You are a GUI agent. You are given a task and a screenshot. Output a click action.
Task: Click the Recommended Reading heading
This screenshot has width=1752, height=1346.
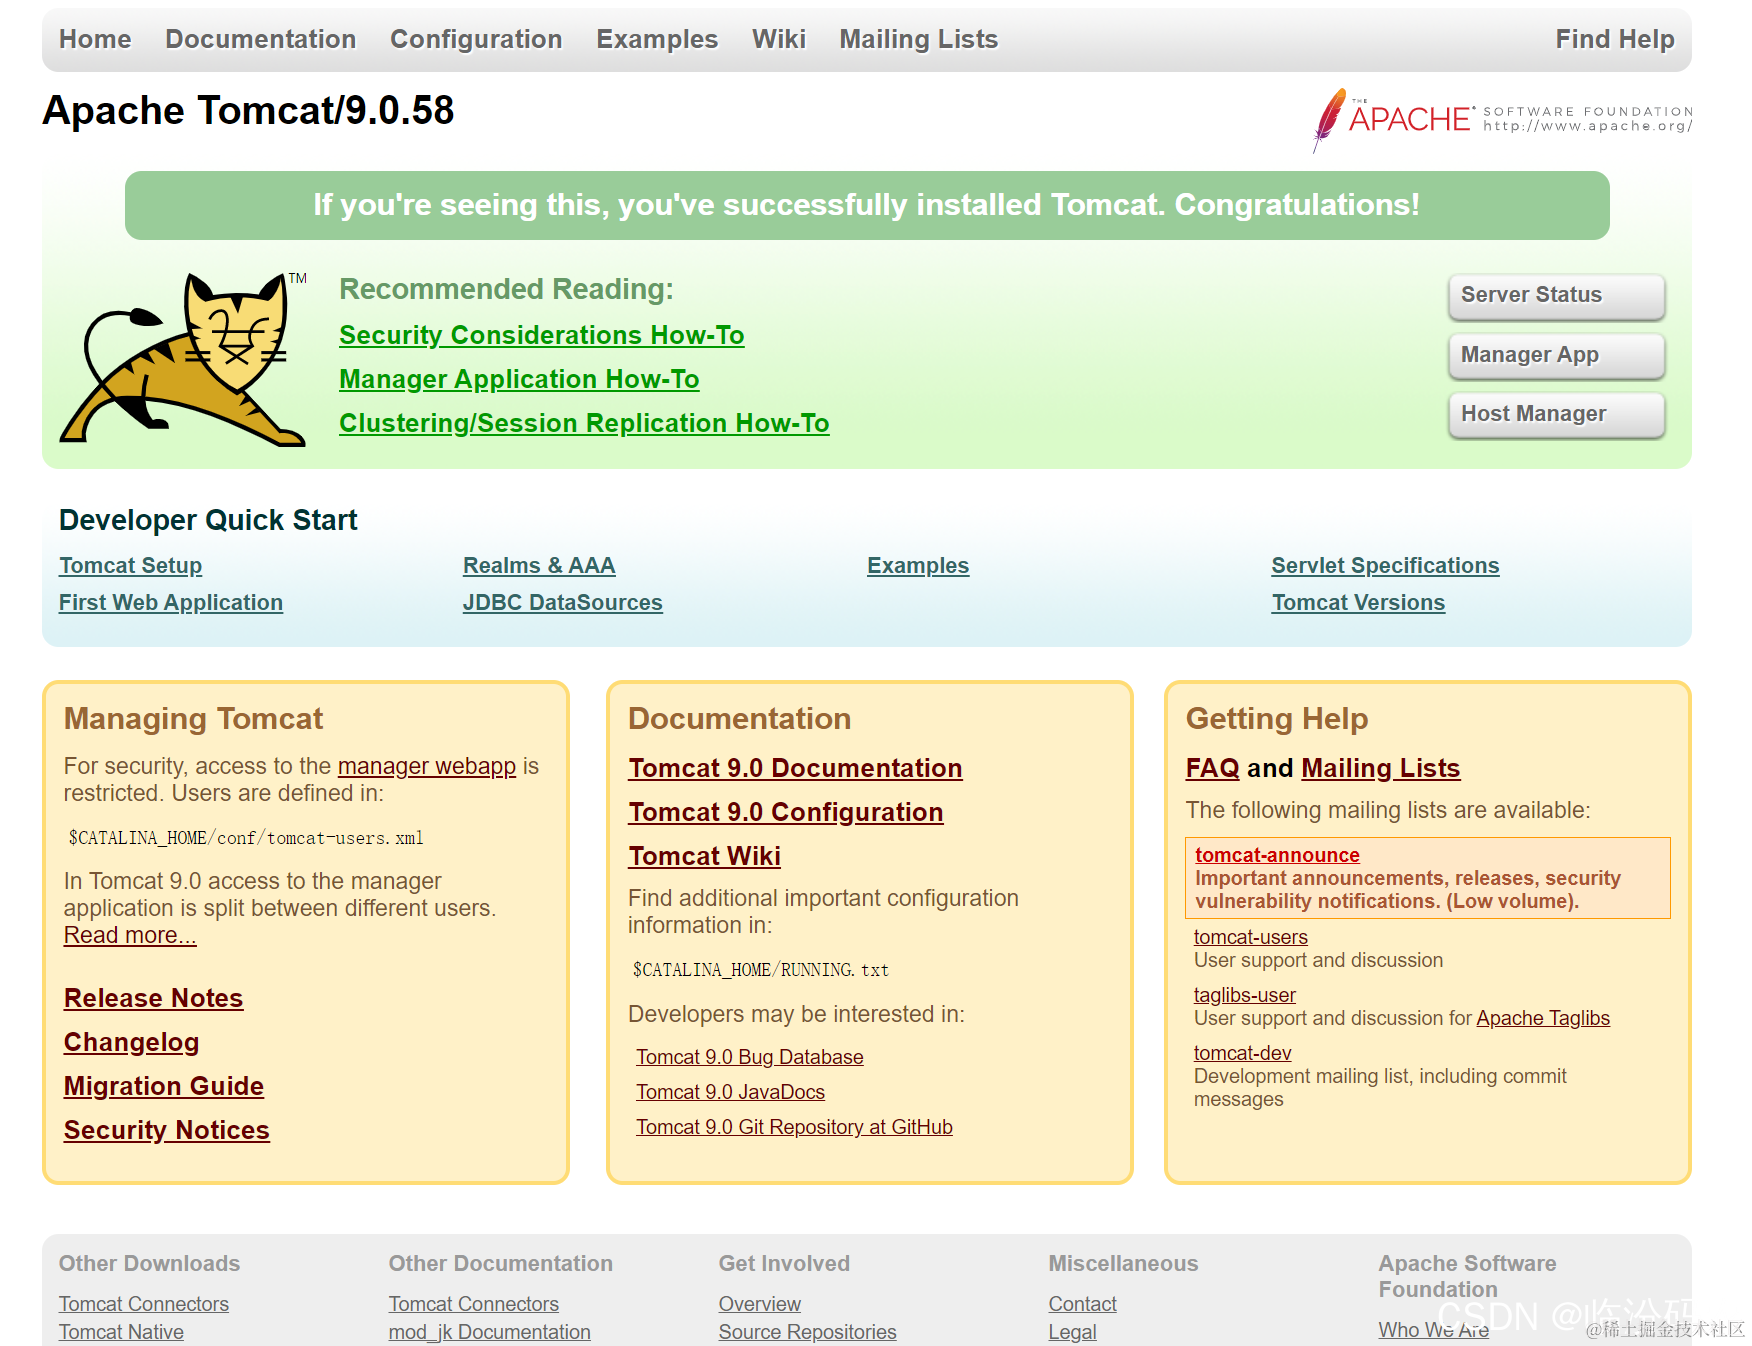point(506,289)
